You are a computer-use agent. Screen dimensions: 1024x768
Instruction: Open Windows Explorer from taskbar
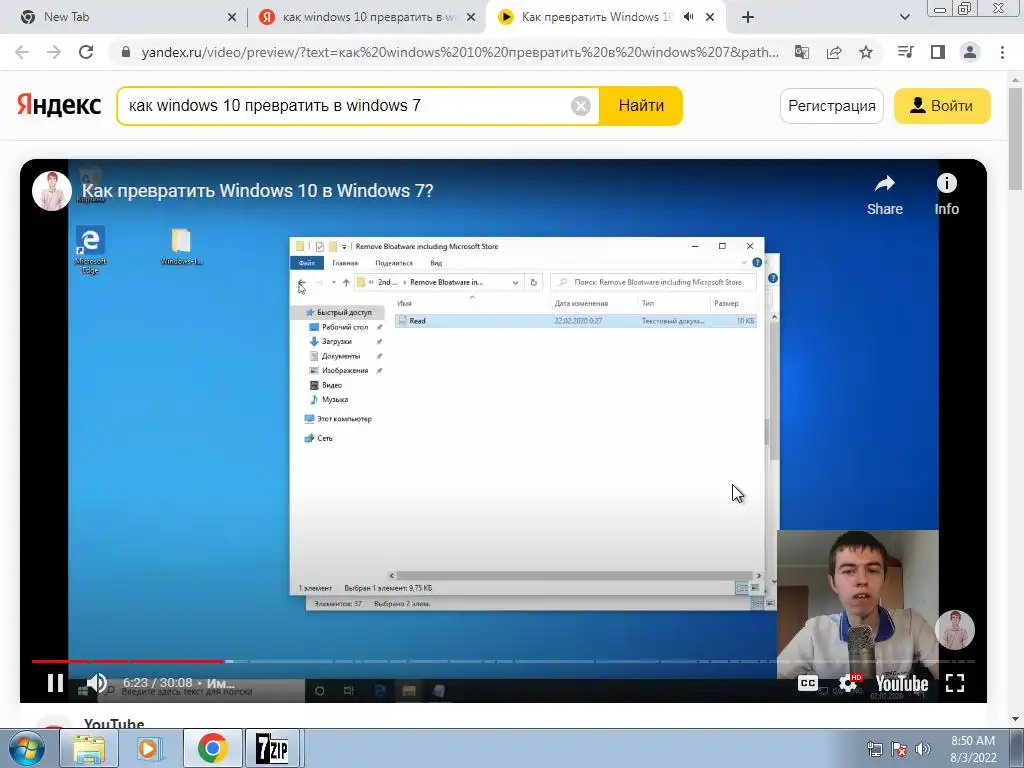pos(89,748)
